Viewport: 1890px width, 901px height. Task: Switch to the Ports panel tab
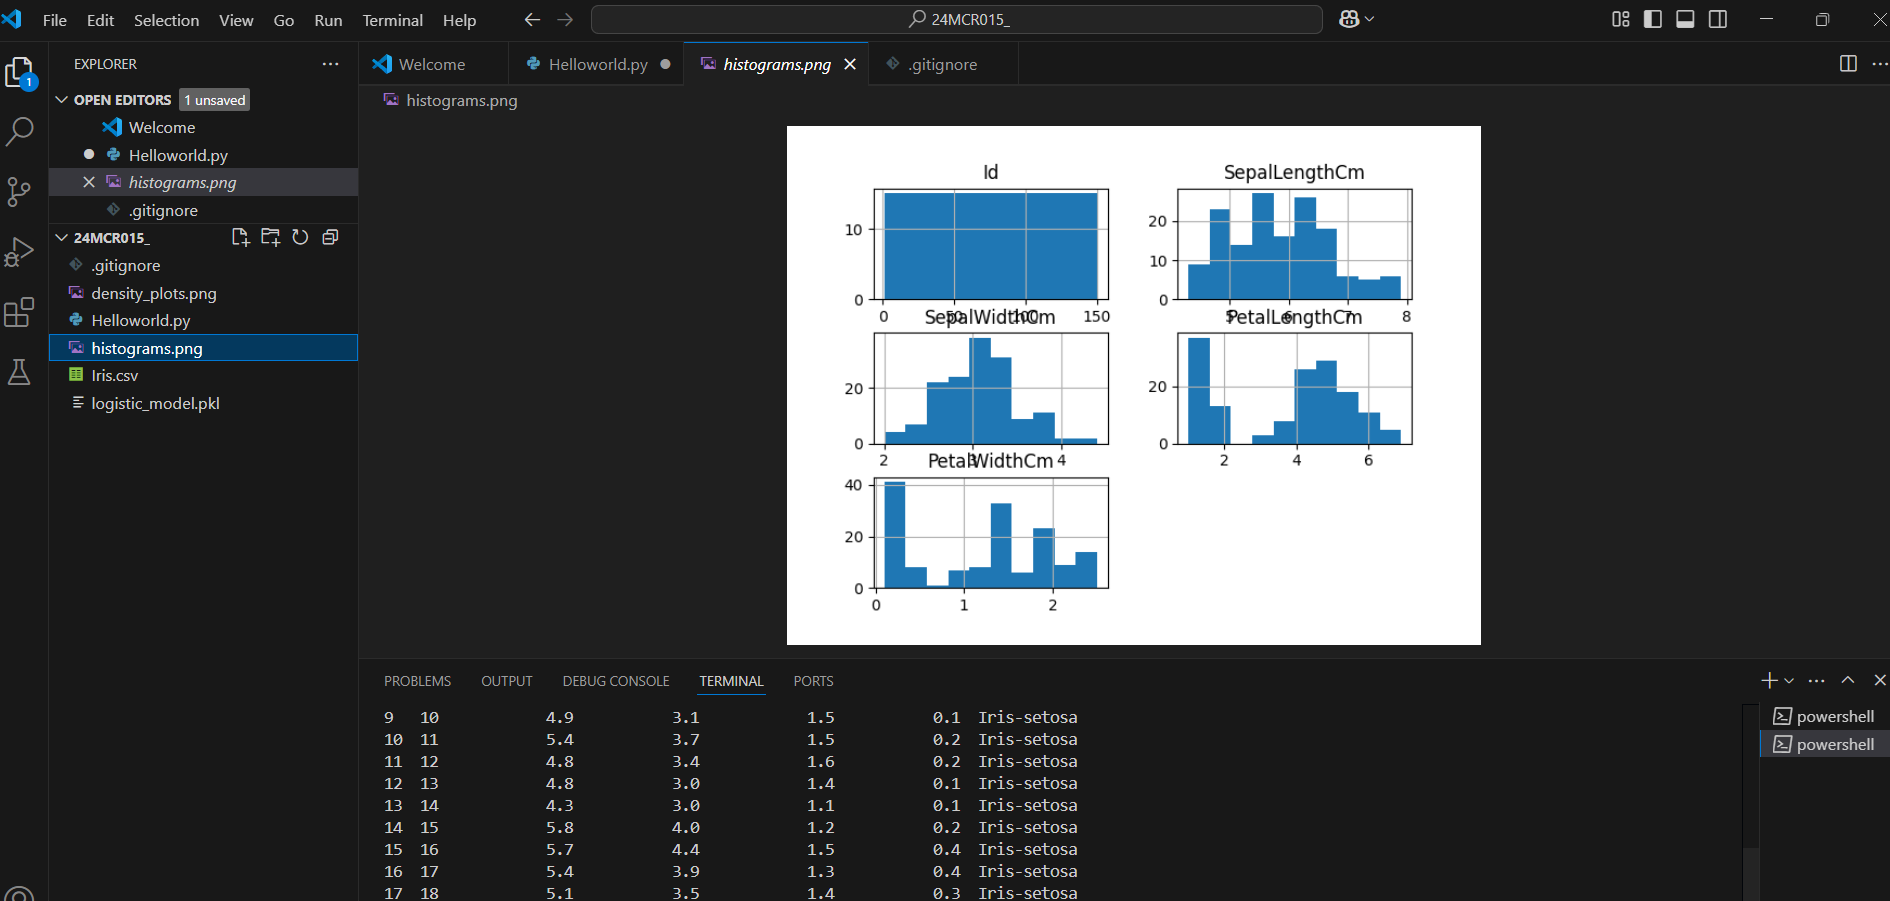pos(813,681)
